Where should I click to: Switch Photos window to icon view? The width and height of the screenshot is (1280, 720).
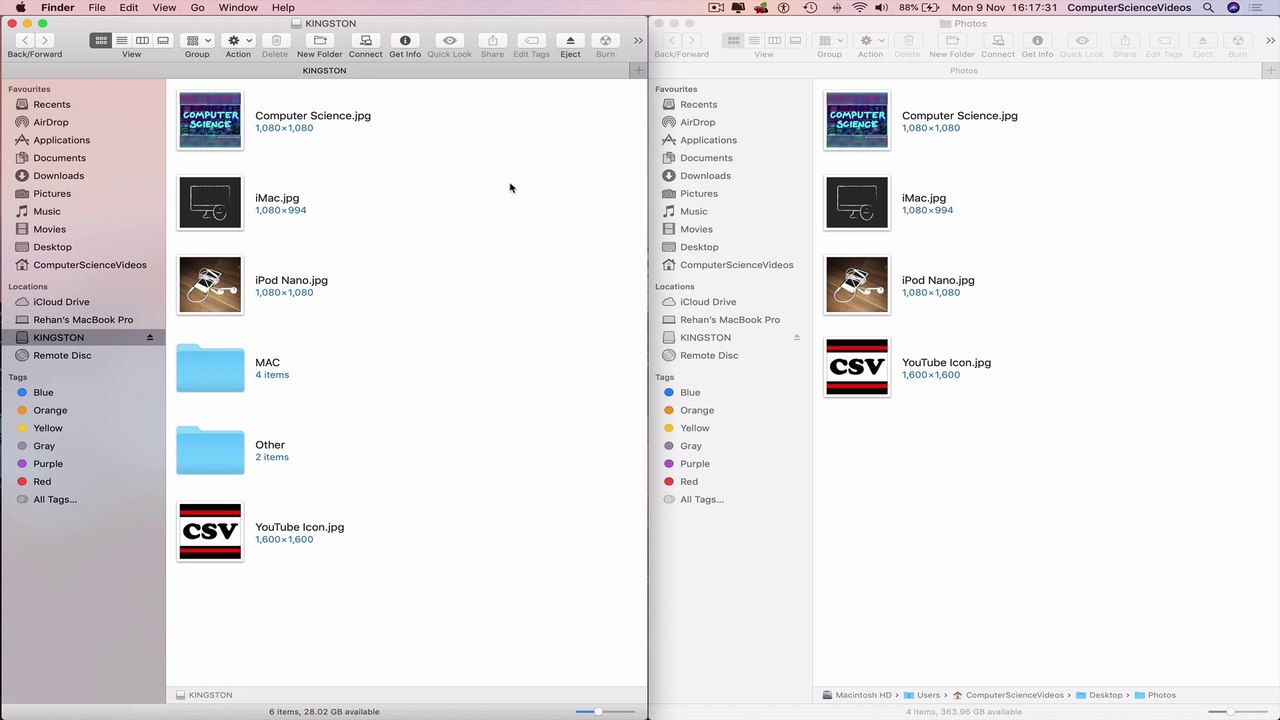coord(733,40)
